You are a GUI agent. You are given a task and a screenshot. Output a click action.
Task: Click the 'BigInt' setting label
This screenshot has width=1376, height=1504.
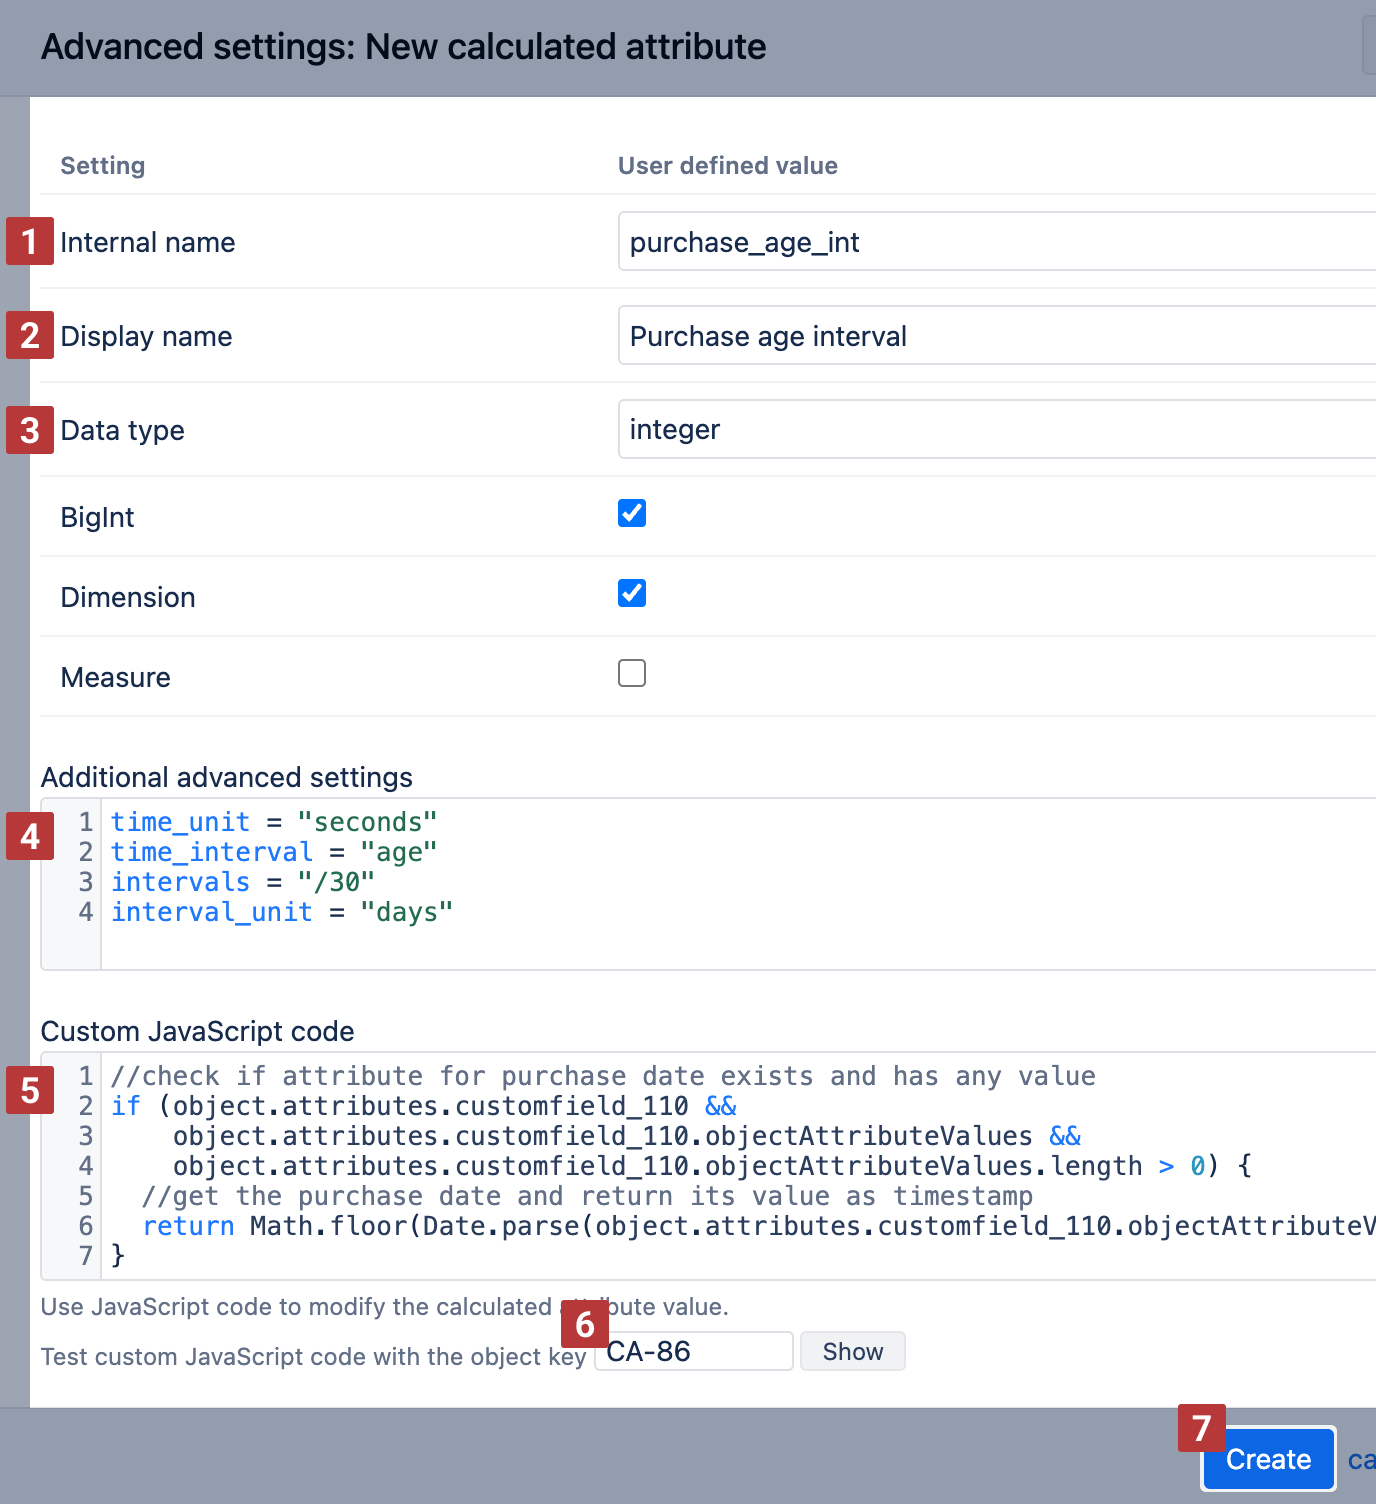tap(97, 517)
